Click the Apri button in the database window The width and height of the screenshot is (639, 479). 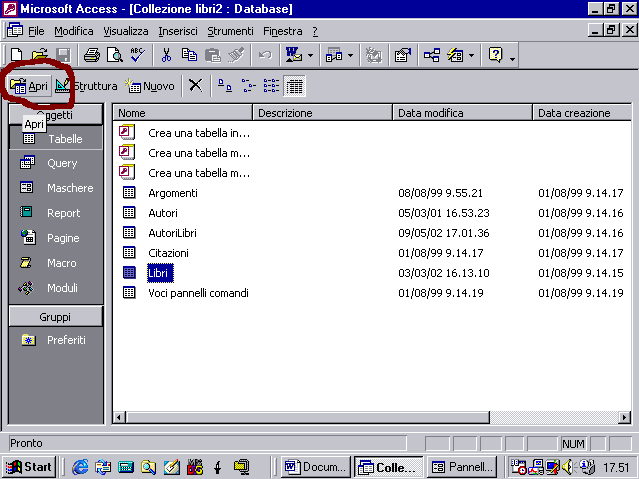[x=29, y=86]
